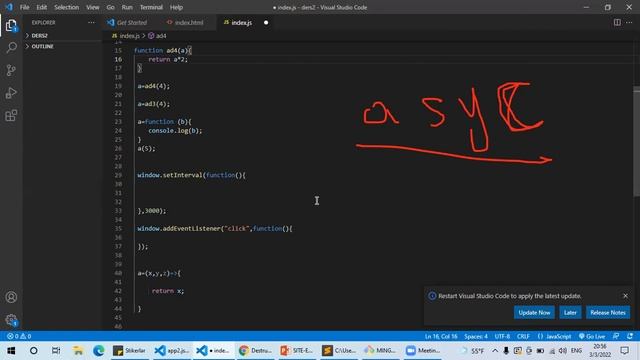
Task: Click the Go Live status bar button
Action: pos(592,336)
